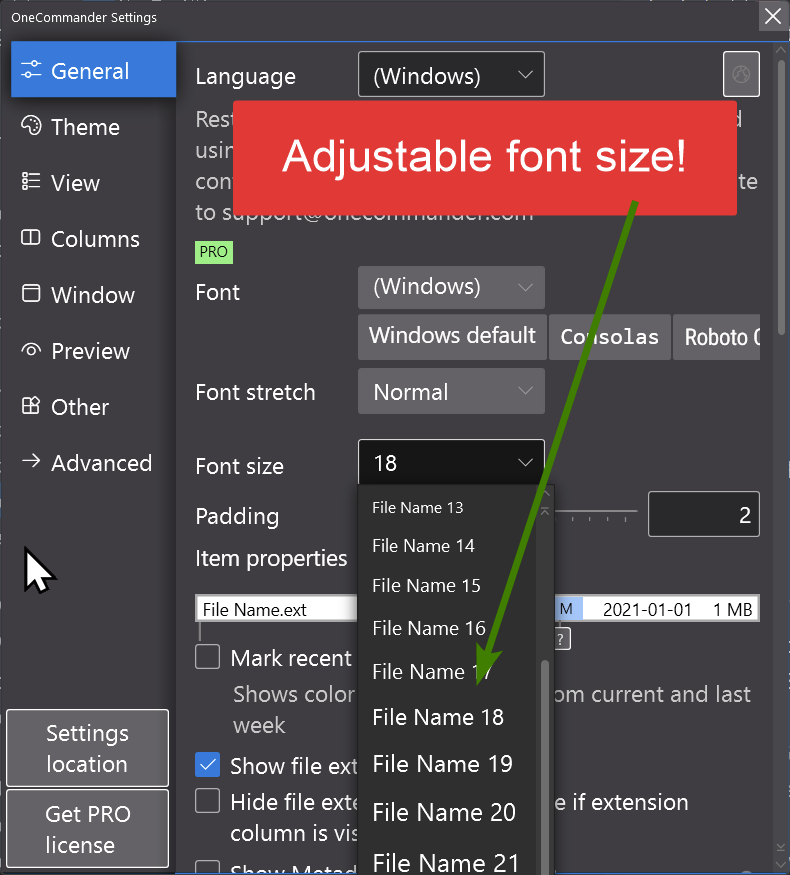Click the Columns layout icon
This screenshot has height=875, width=790.
pyautogui.click(x=32, y=238)
